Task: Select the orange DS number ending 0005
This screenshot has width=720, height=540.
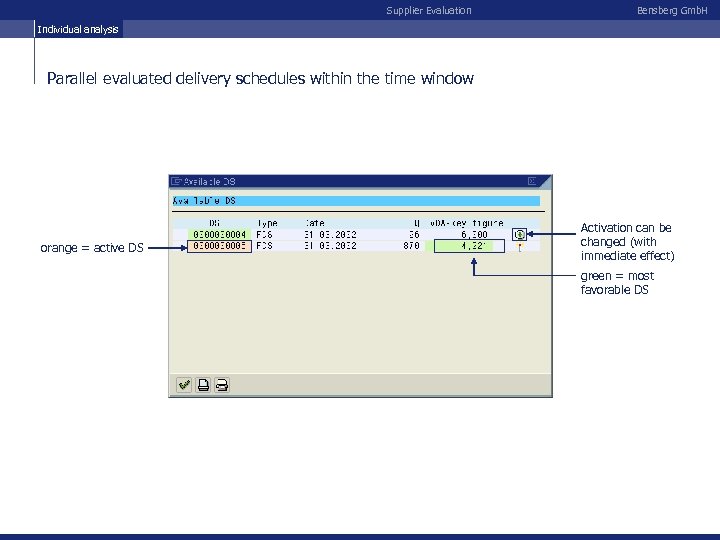Action: point(219,247)
